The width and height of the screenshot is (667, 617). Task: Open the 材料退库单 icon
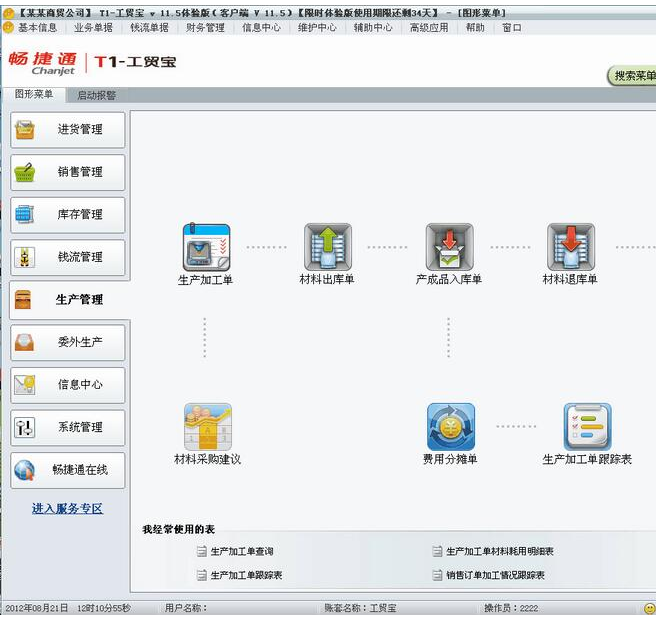[x=570, y=247]
